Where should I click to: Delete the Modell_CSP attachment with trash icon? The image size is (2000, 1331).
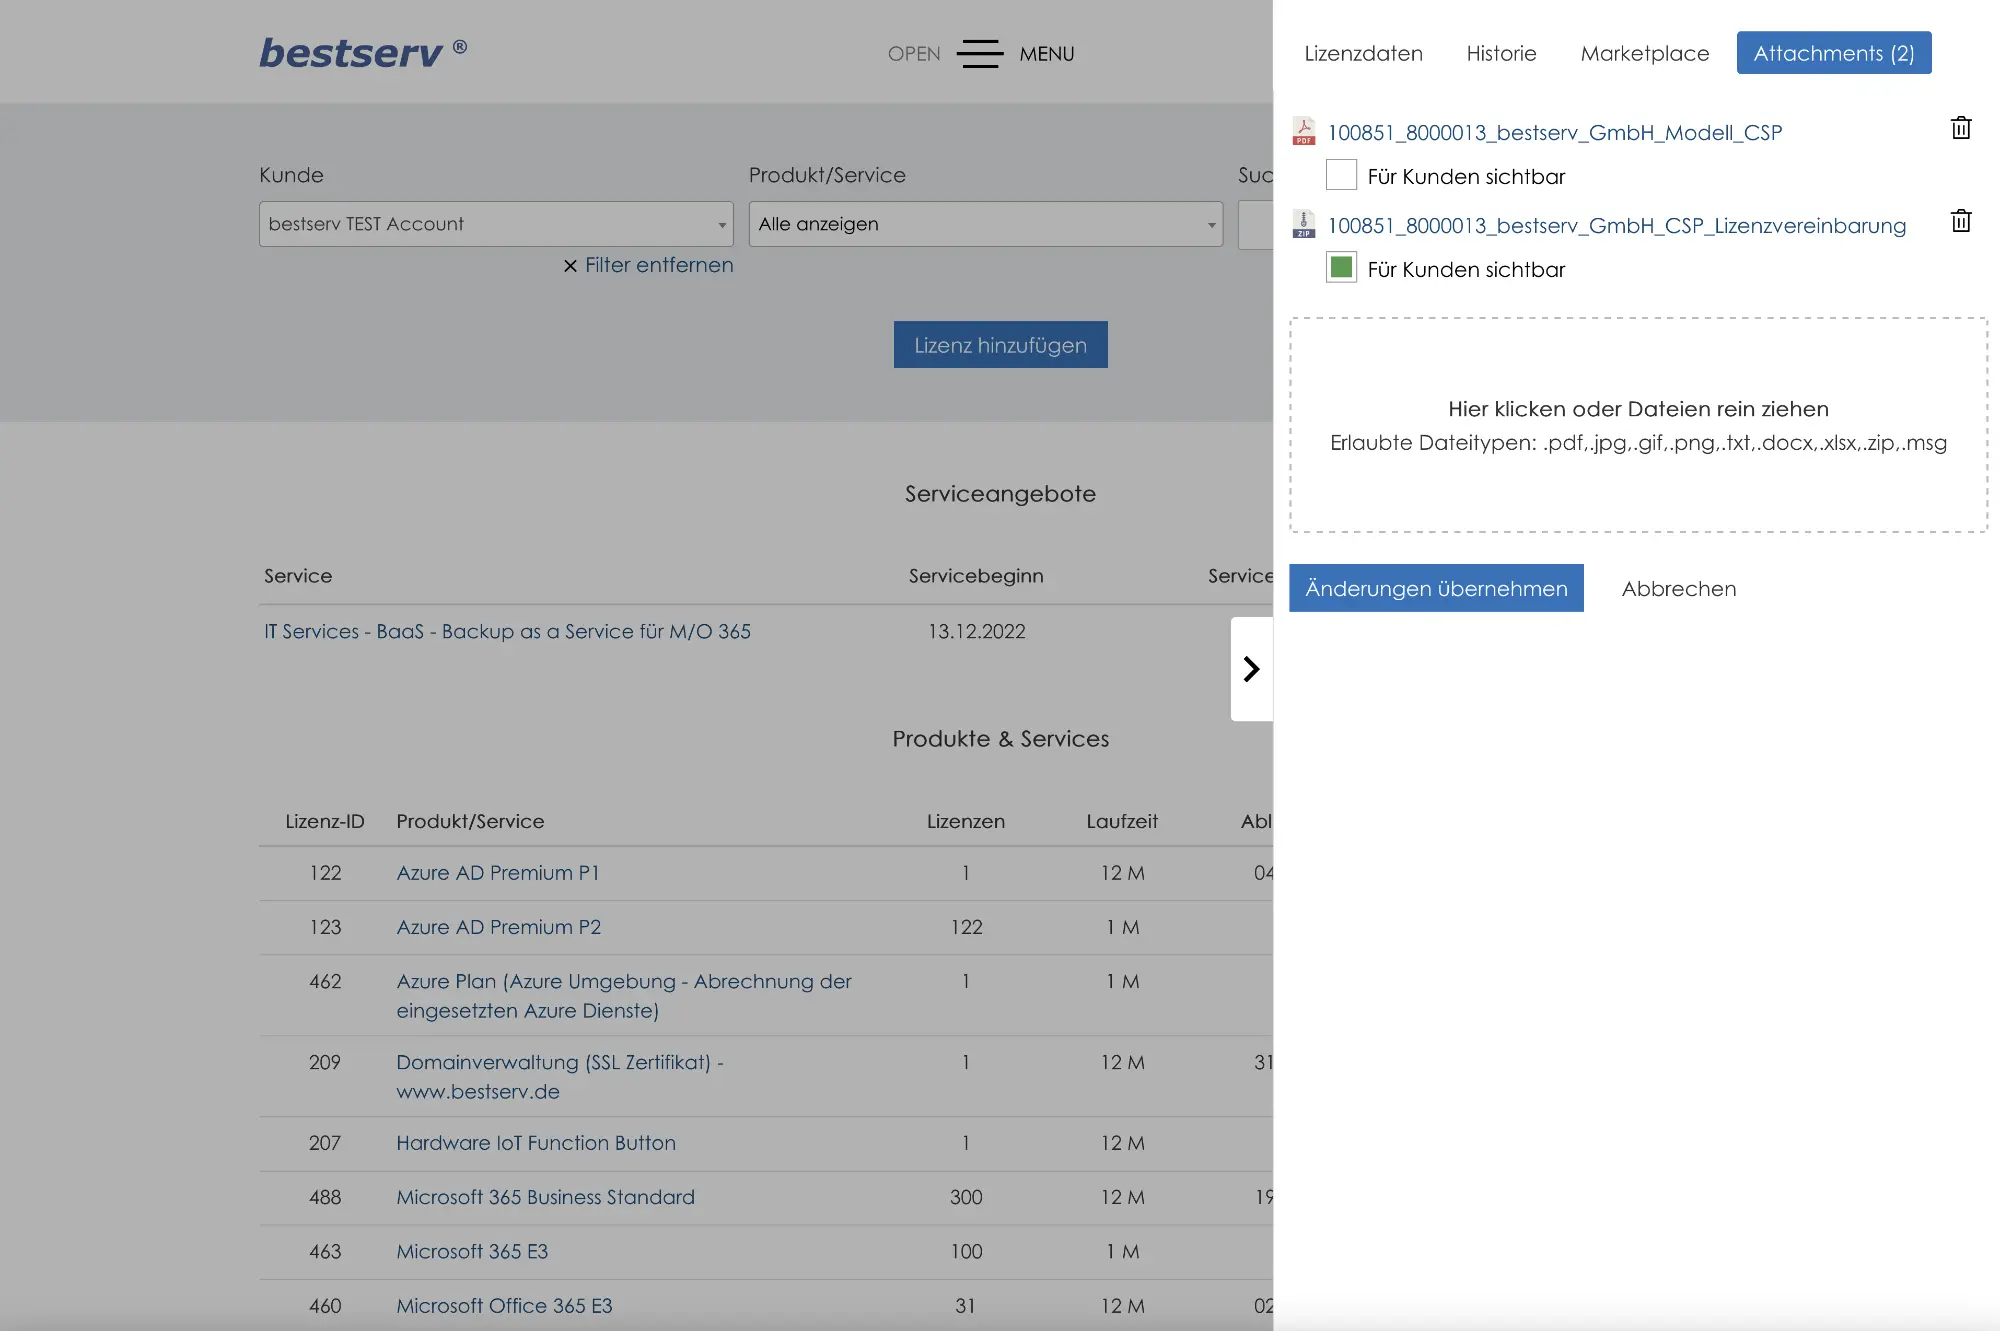(1961, 128)
